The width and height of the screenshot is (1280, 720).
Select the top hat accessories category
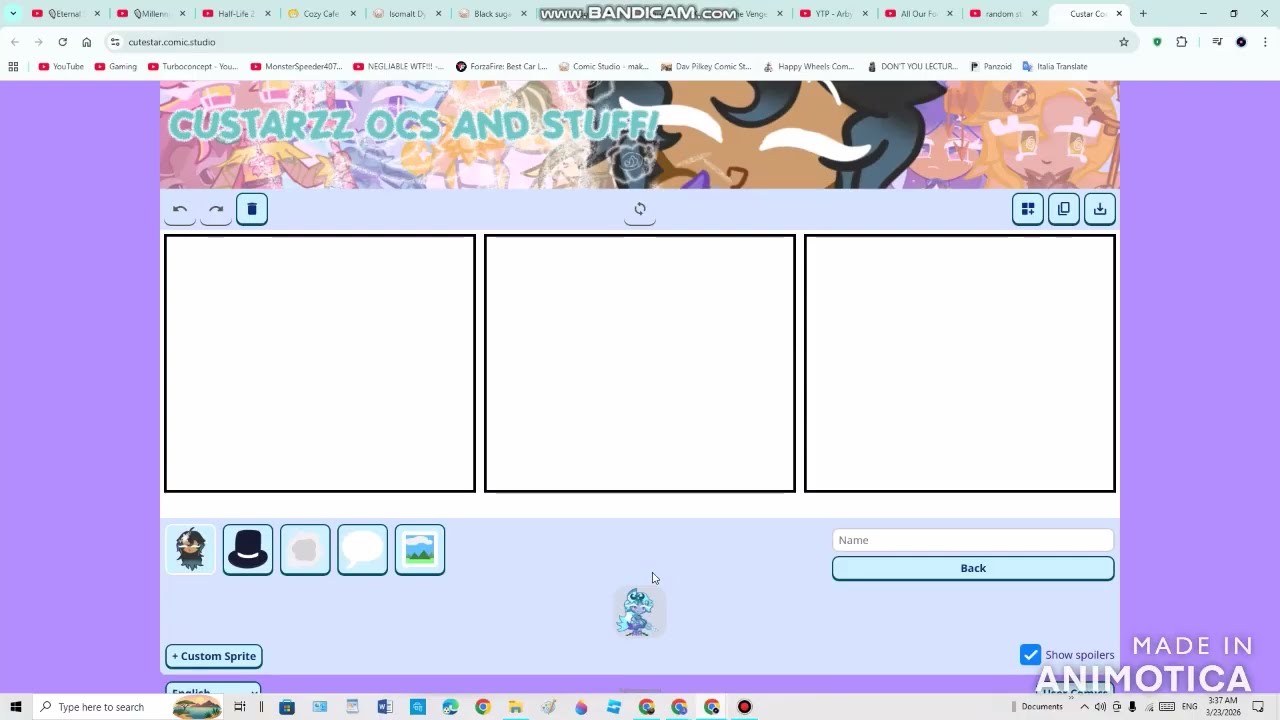pos(248,550)
